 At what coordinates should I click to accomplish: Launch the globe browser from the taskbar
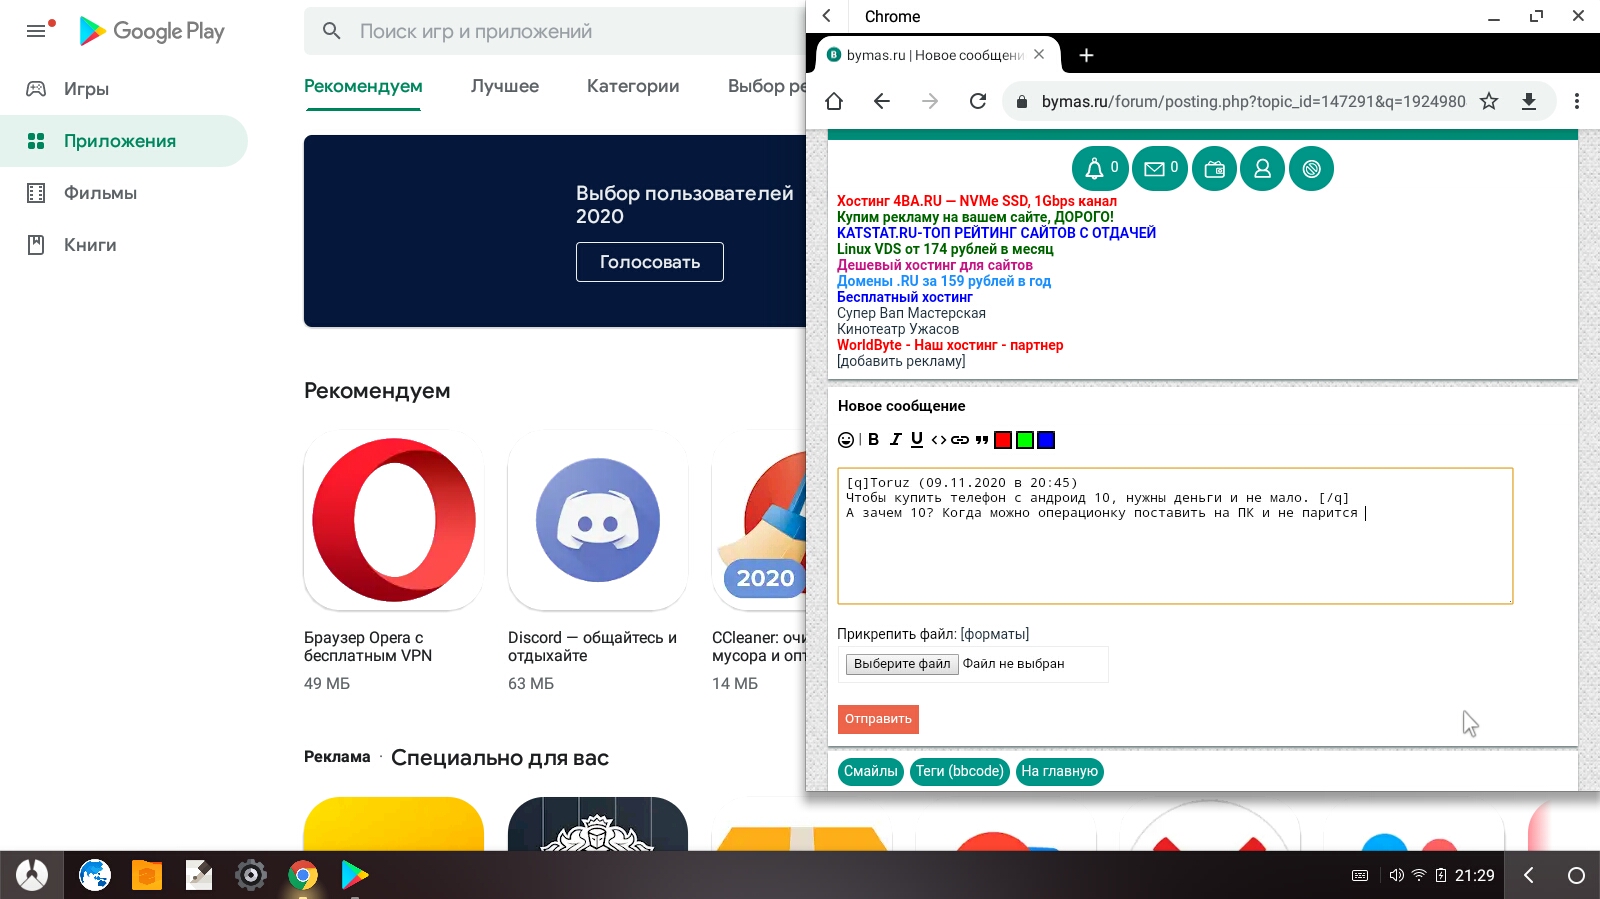click(x=95, y=876)
